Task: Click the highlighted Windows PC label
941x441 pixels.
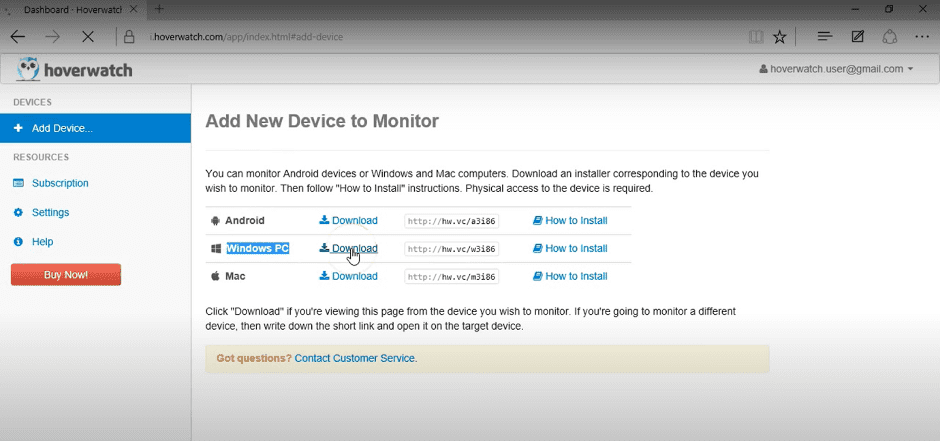Action: [257, 248]
